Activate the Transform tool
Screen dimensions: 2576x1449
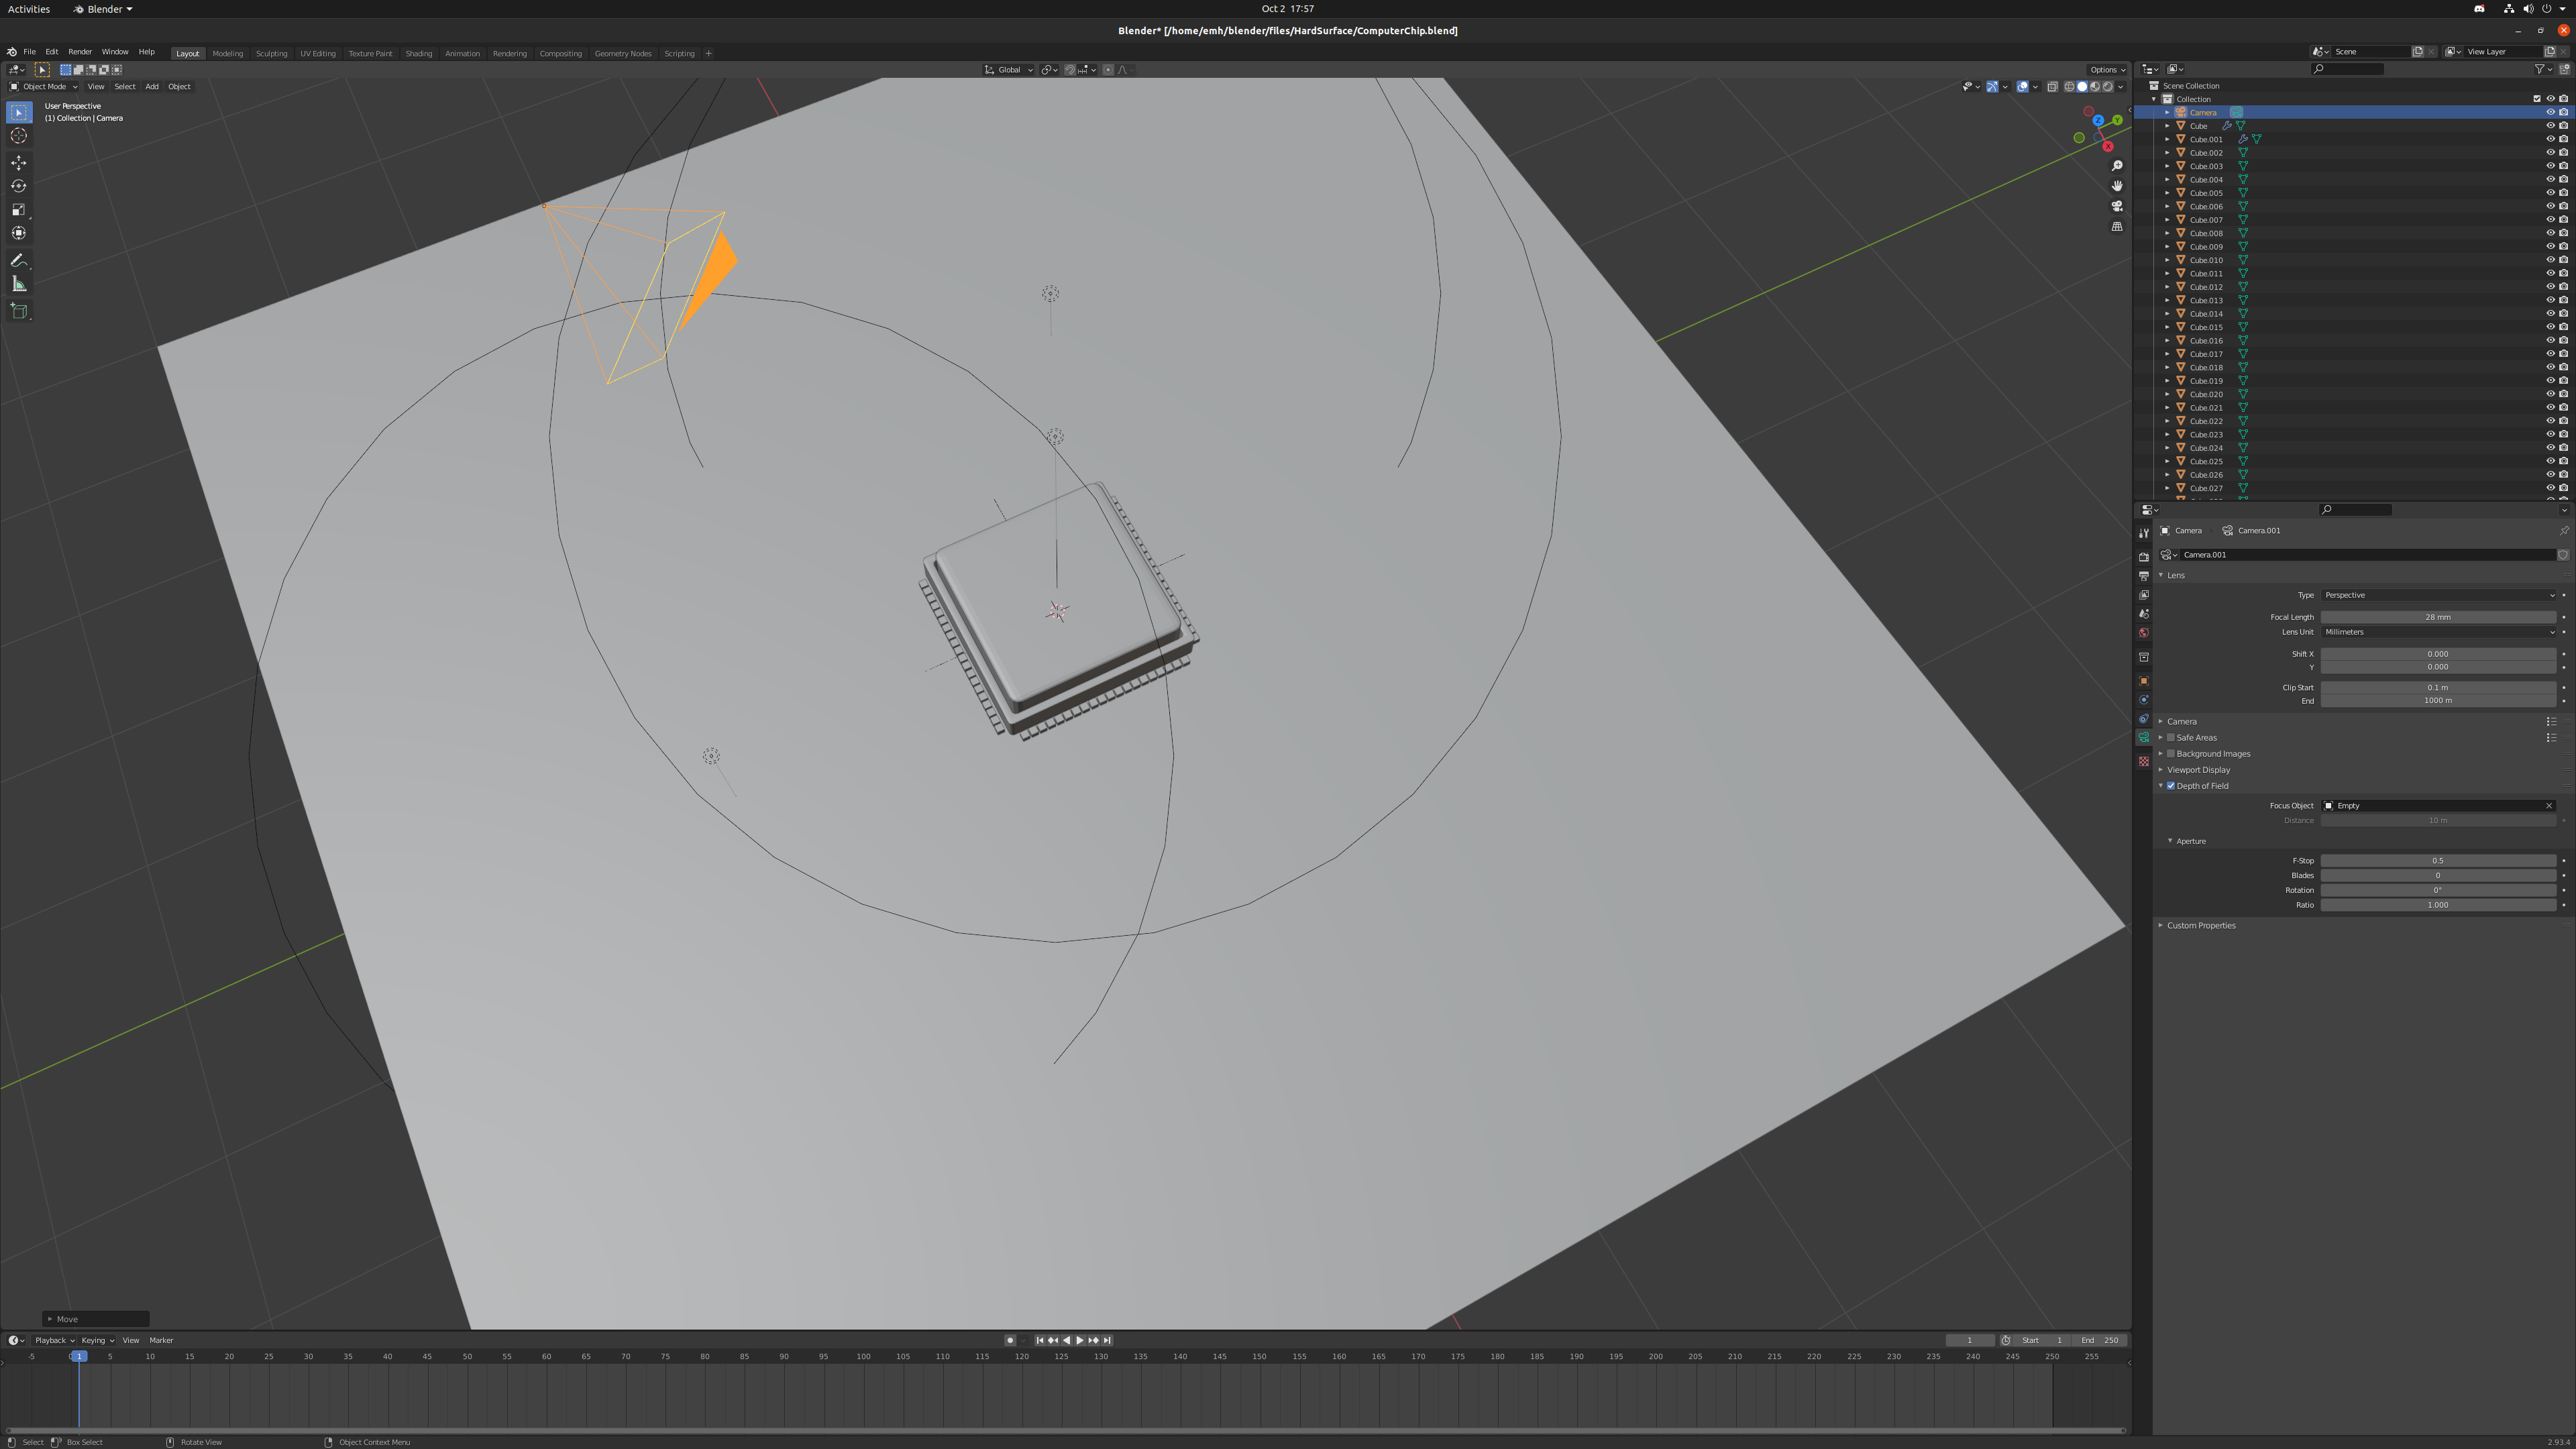(x=19, y=233)
